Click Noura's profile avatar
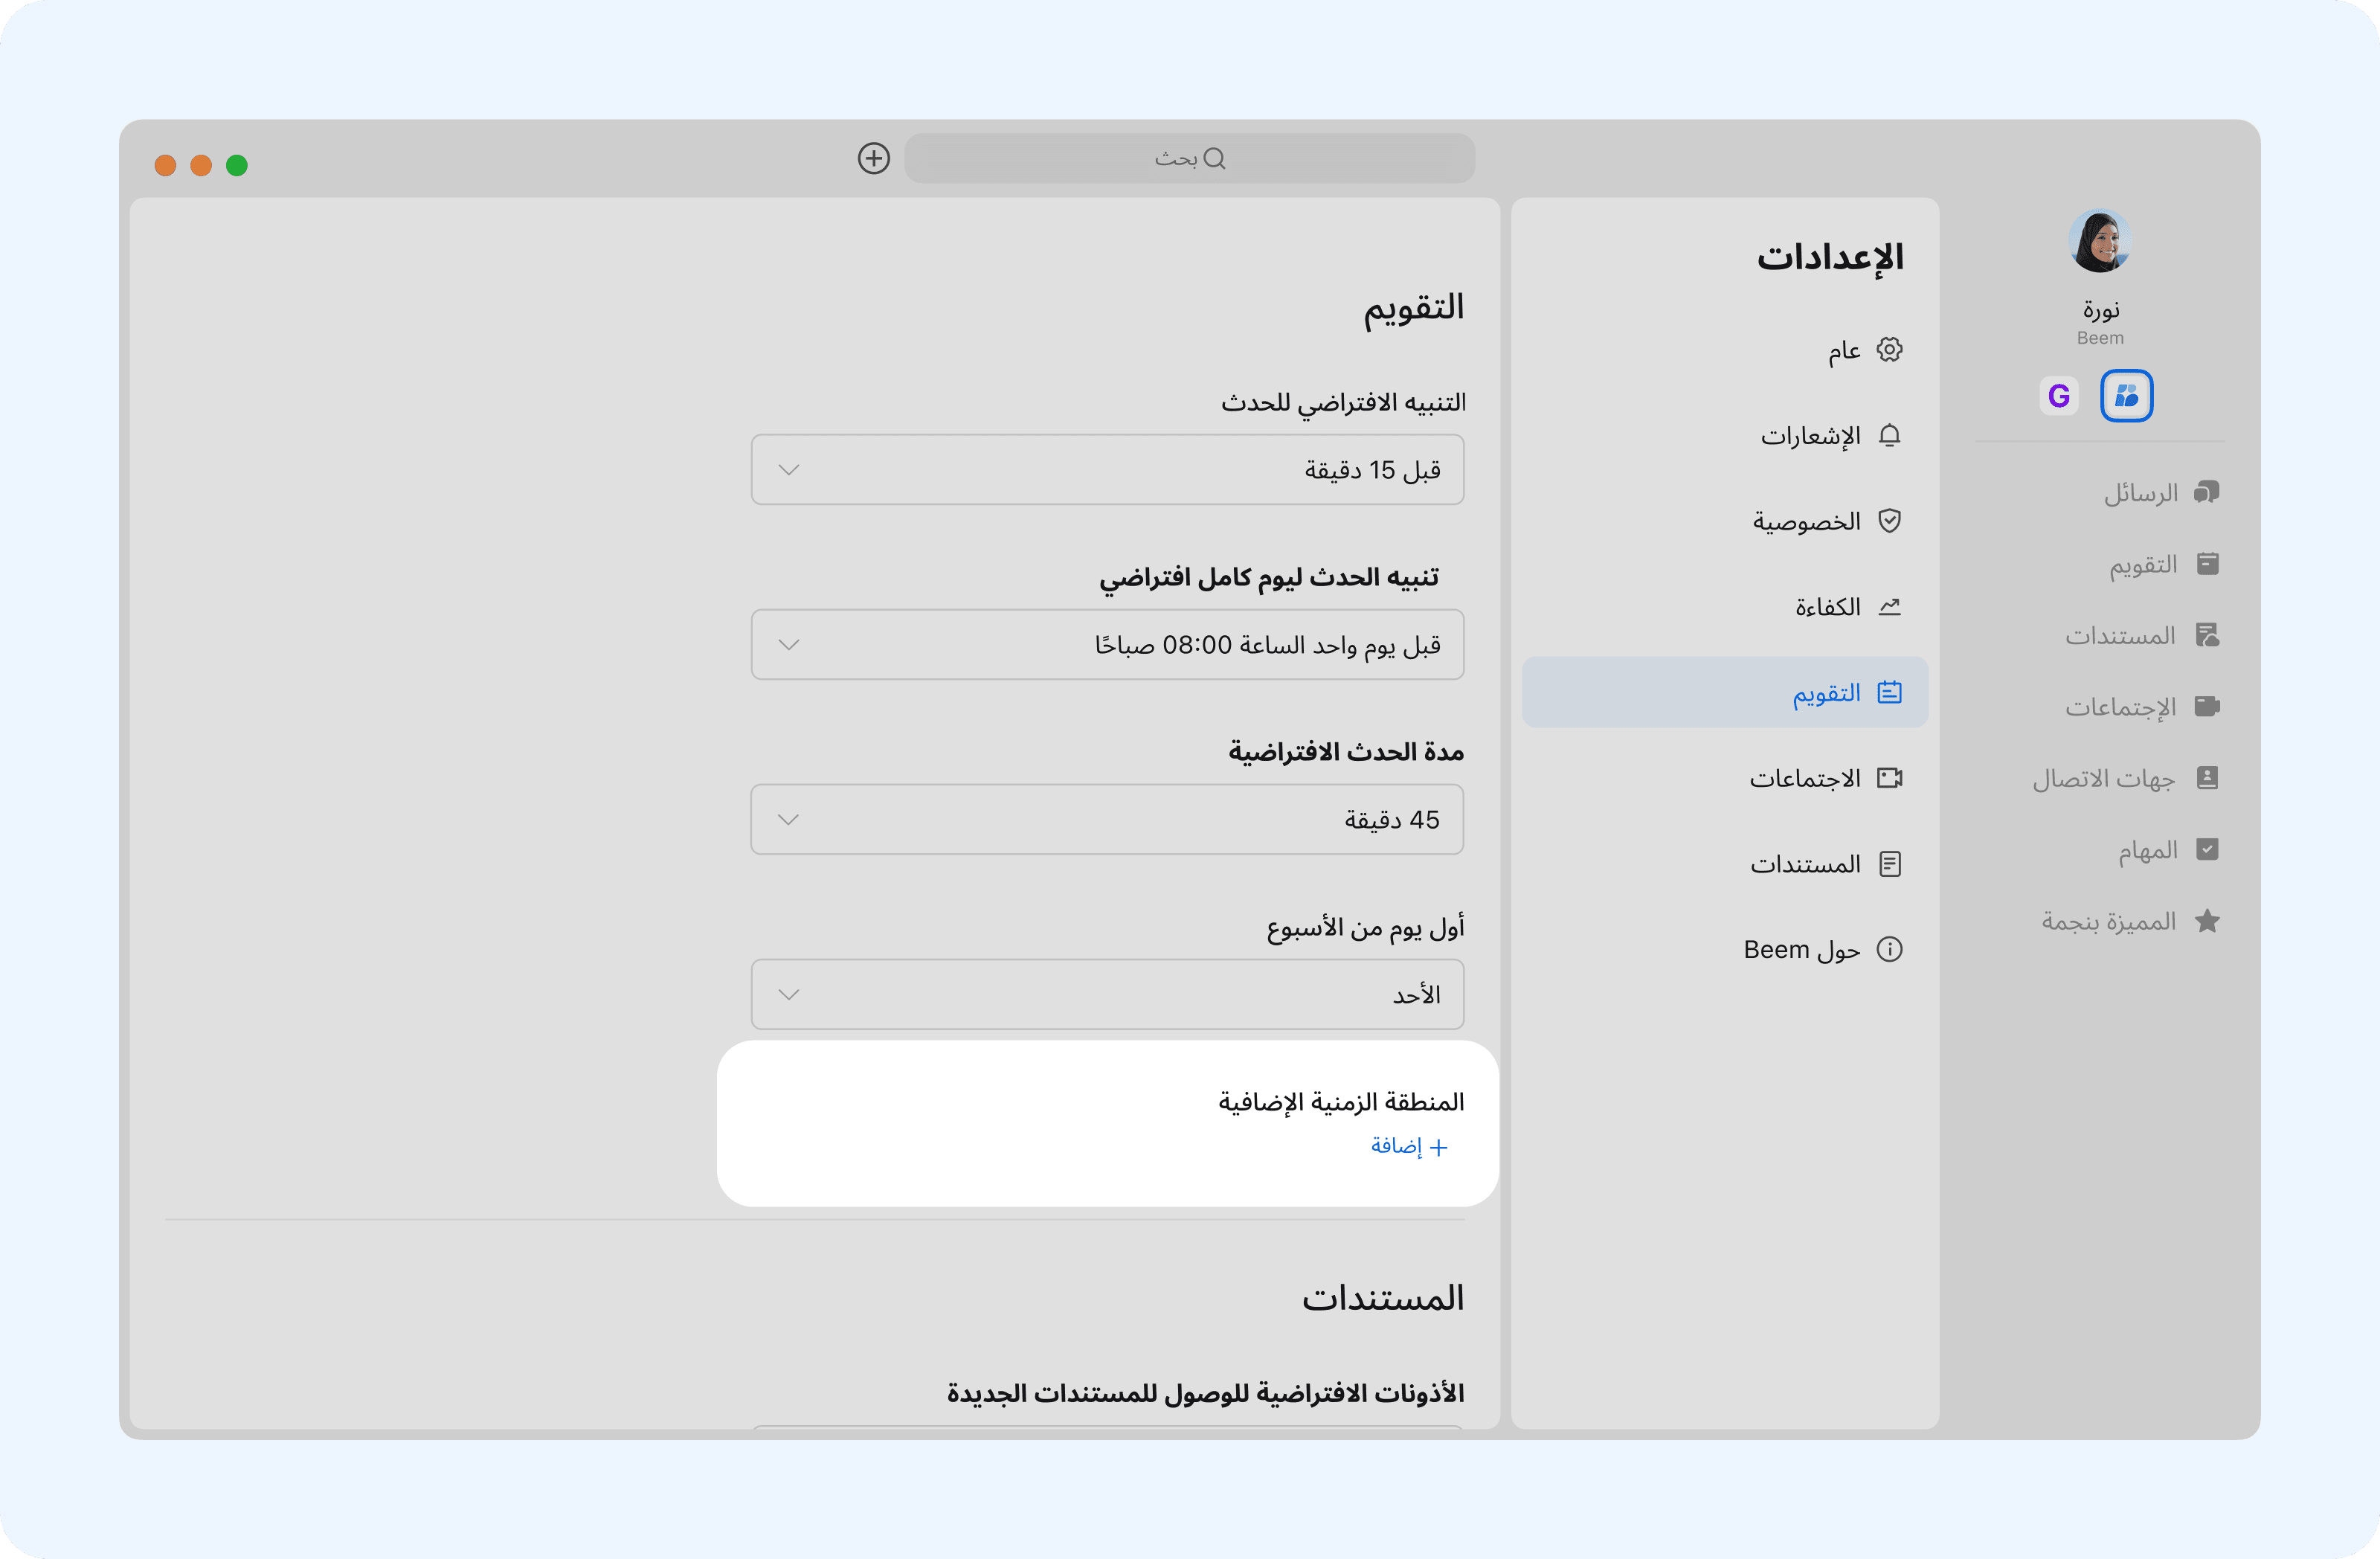The height and width of the screenshot is (1559, 2380). pyautogui.click(x=2099, y=241)
